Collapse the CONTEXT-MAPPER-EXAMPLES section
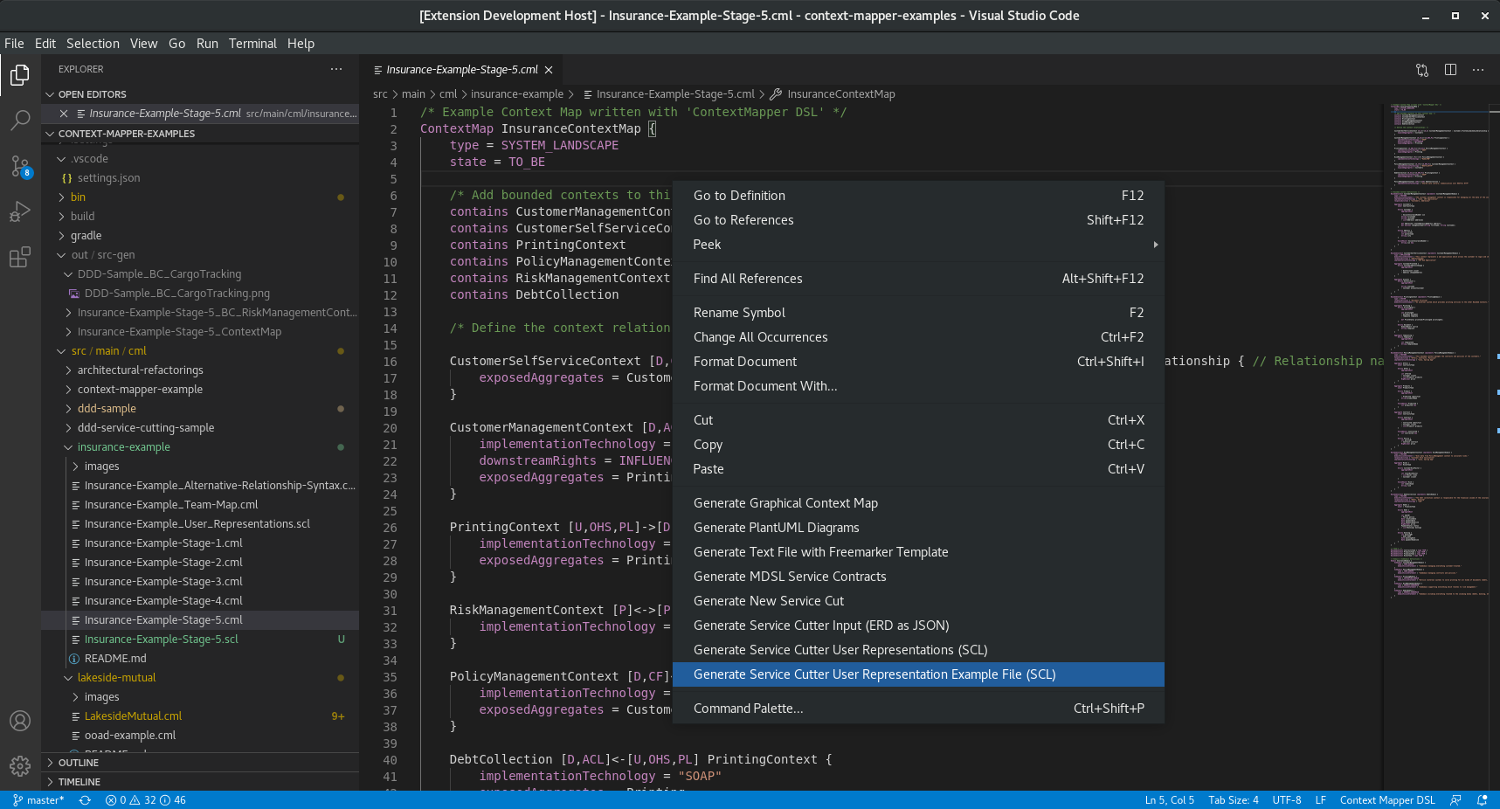This screenshot has height=809, width=1500. pos(200,133)
